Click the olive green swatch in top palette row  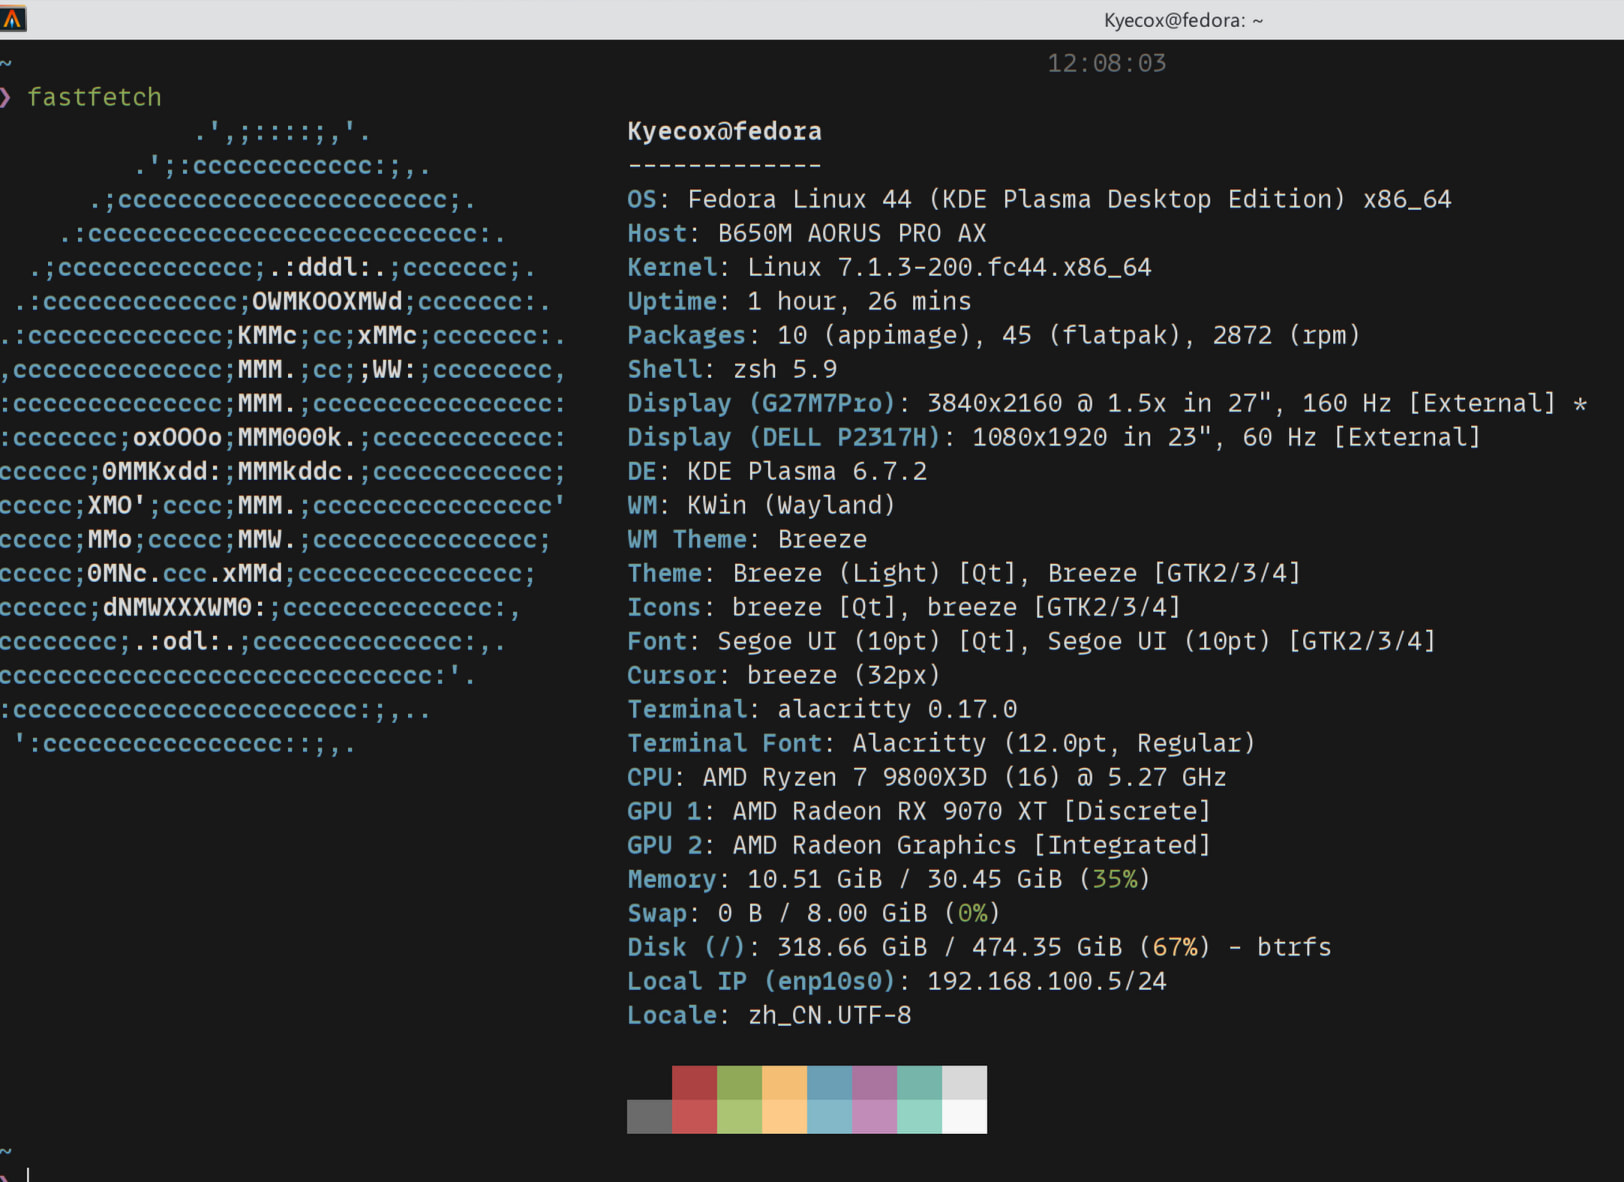(739, 1083)
